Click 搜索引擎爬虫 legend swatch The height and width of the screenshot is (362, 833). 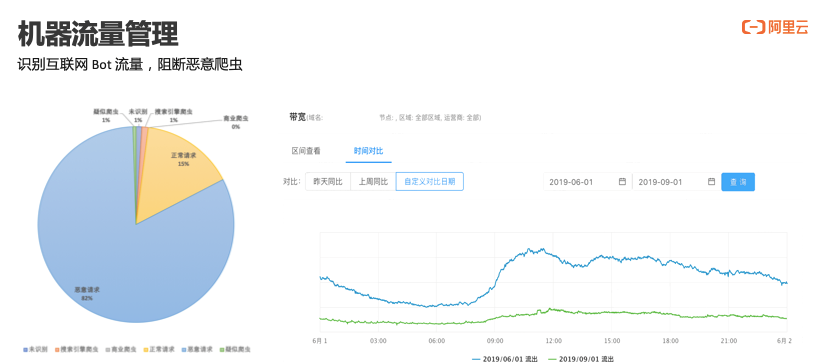coord(57,350)
